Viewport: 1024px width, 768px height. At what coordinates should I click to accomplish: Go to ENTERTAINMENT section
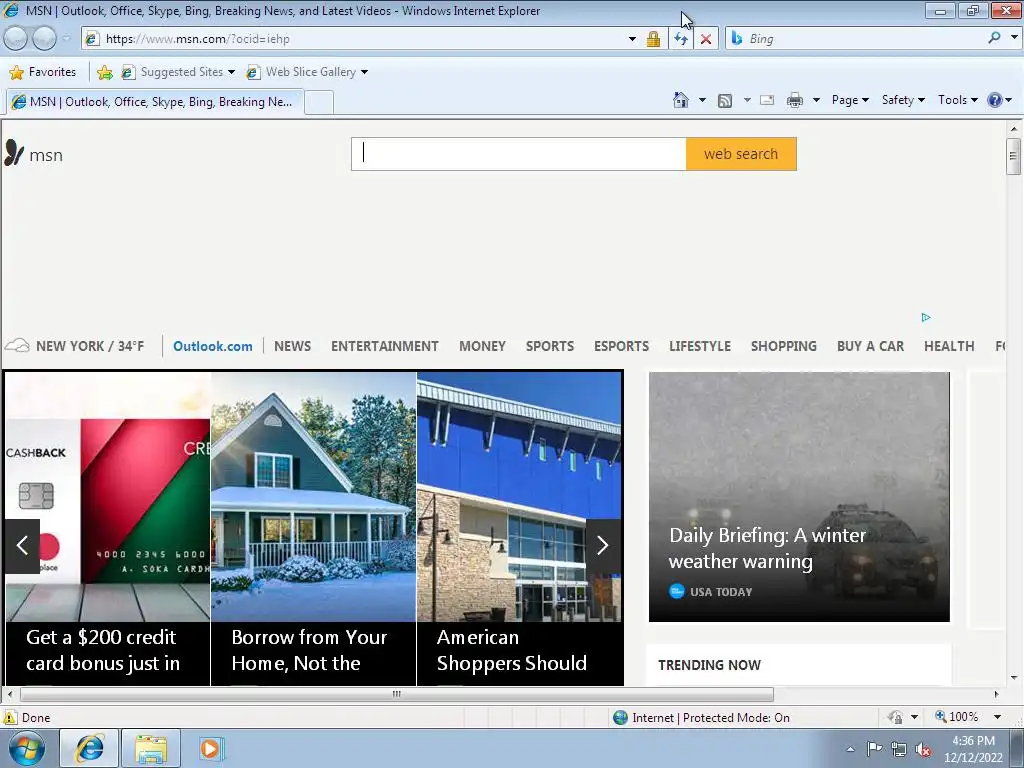[x=385, y=346]
